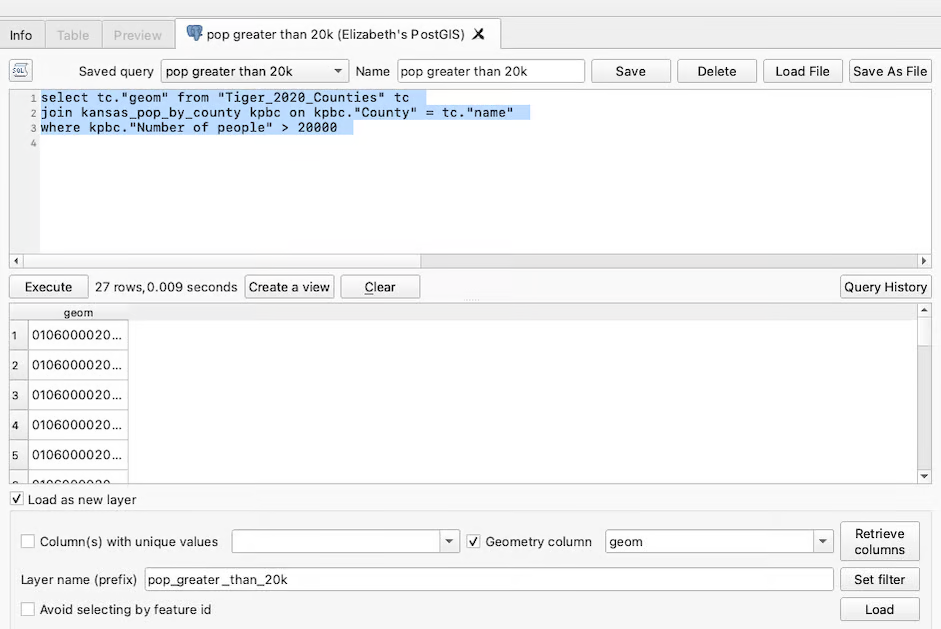941x629 pixels.
Task: Click the Set filter button
Action: click(x=880, y=579)
